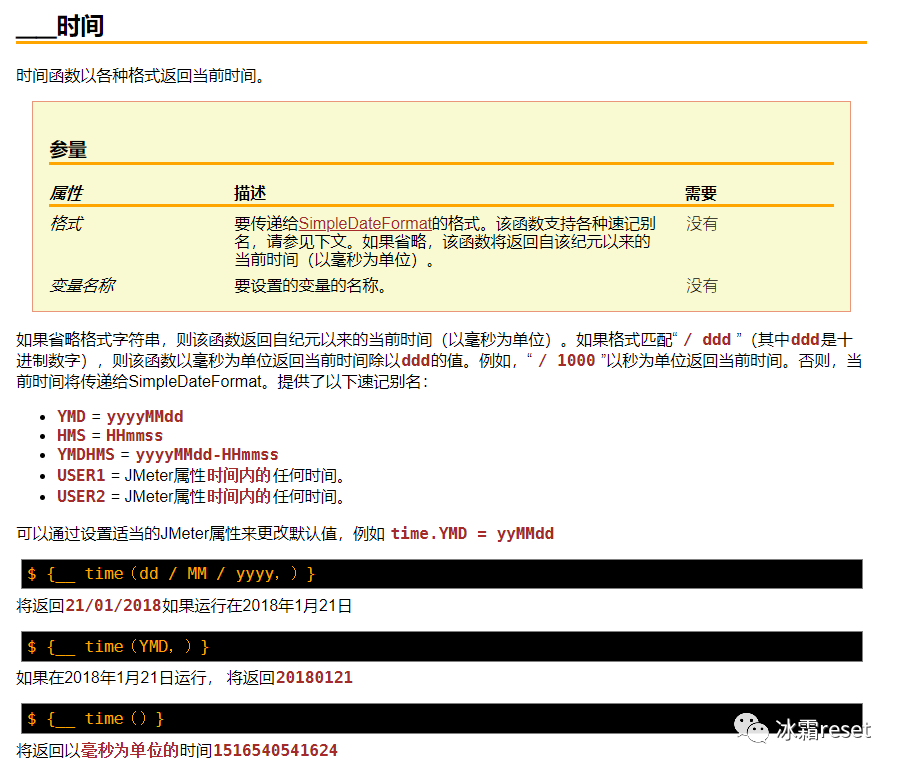The image size is (900, 770).
Task: Click the 格式 attribute cell
Action: tap(67, 223)
